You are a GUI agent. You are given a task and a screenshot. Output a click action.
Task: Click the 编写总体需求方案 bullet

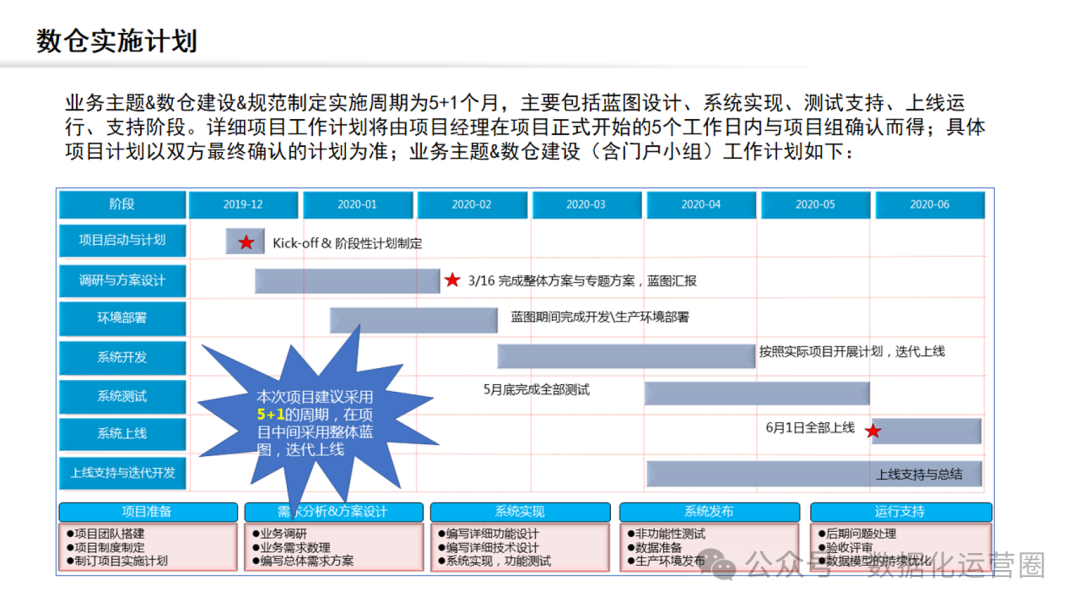coord(303,560)
